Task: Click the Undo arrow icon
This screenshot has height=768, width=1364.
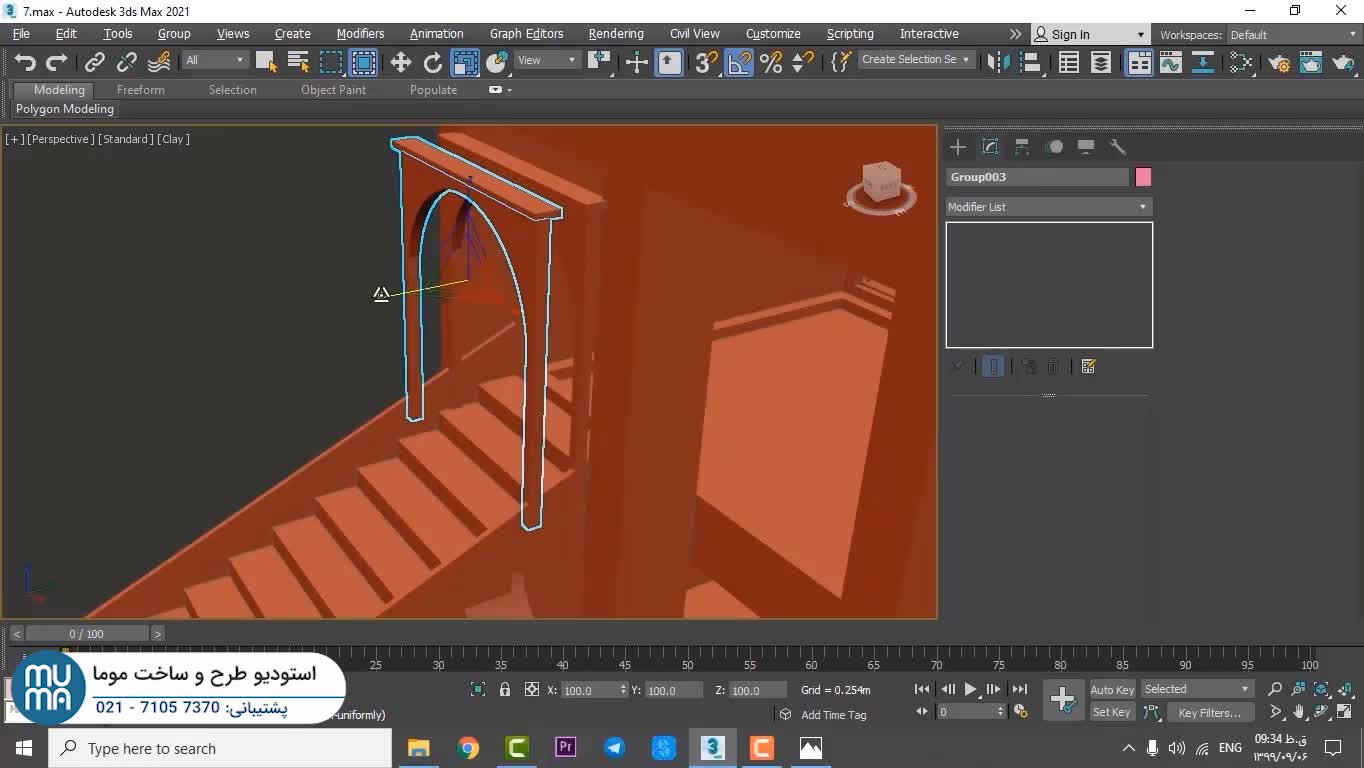Action: click(24, 63)
